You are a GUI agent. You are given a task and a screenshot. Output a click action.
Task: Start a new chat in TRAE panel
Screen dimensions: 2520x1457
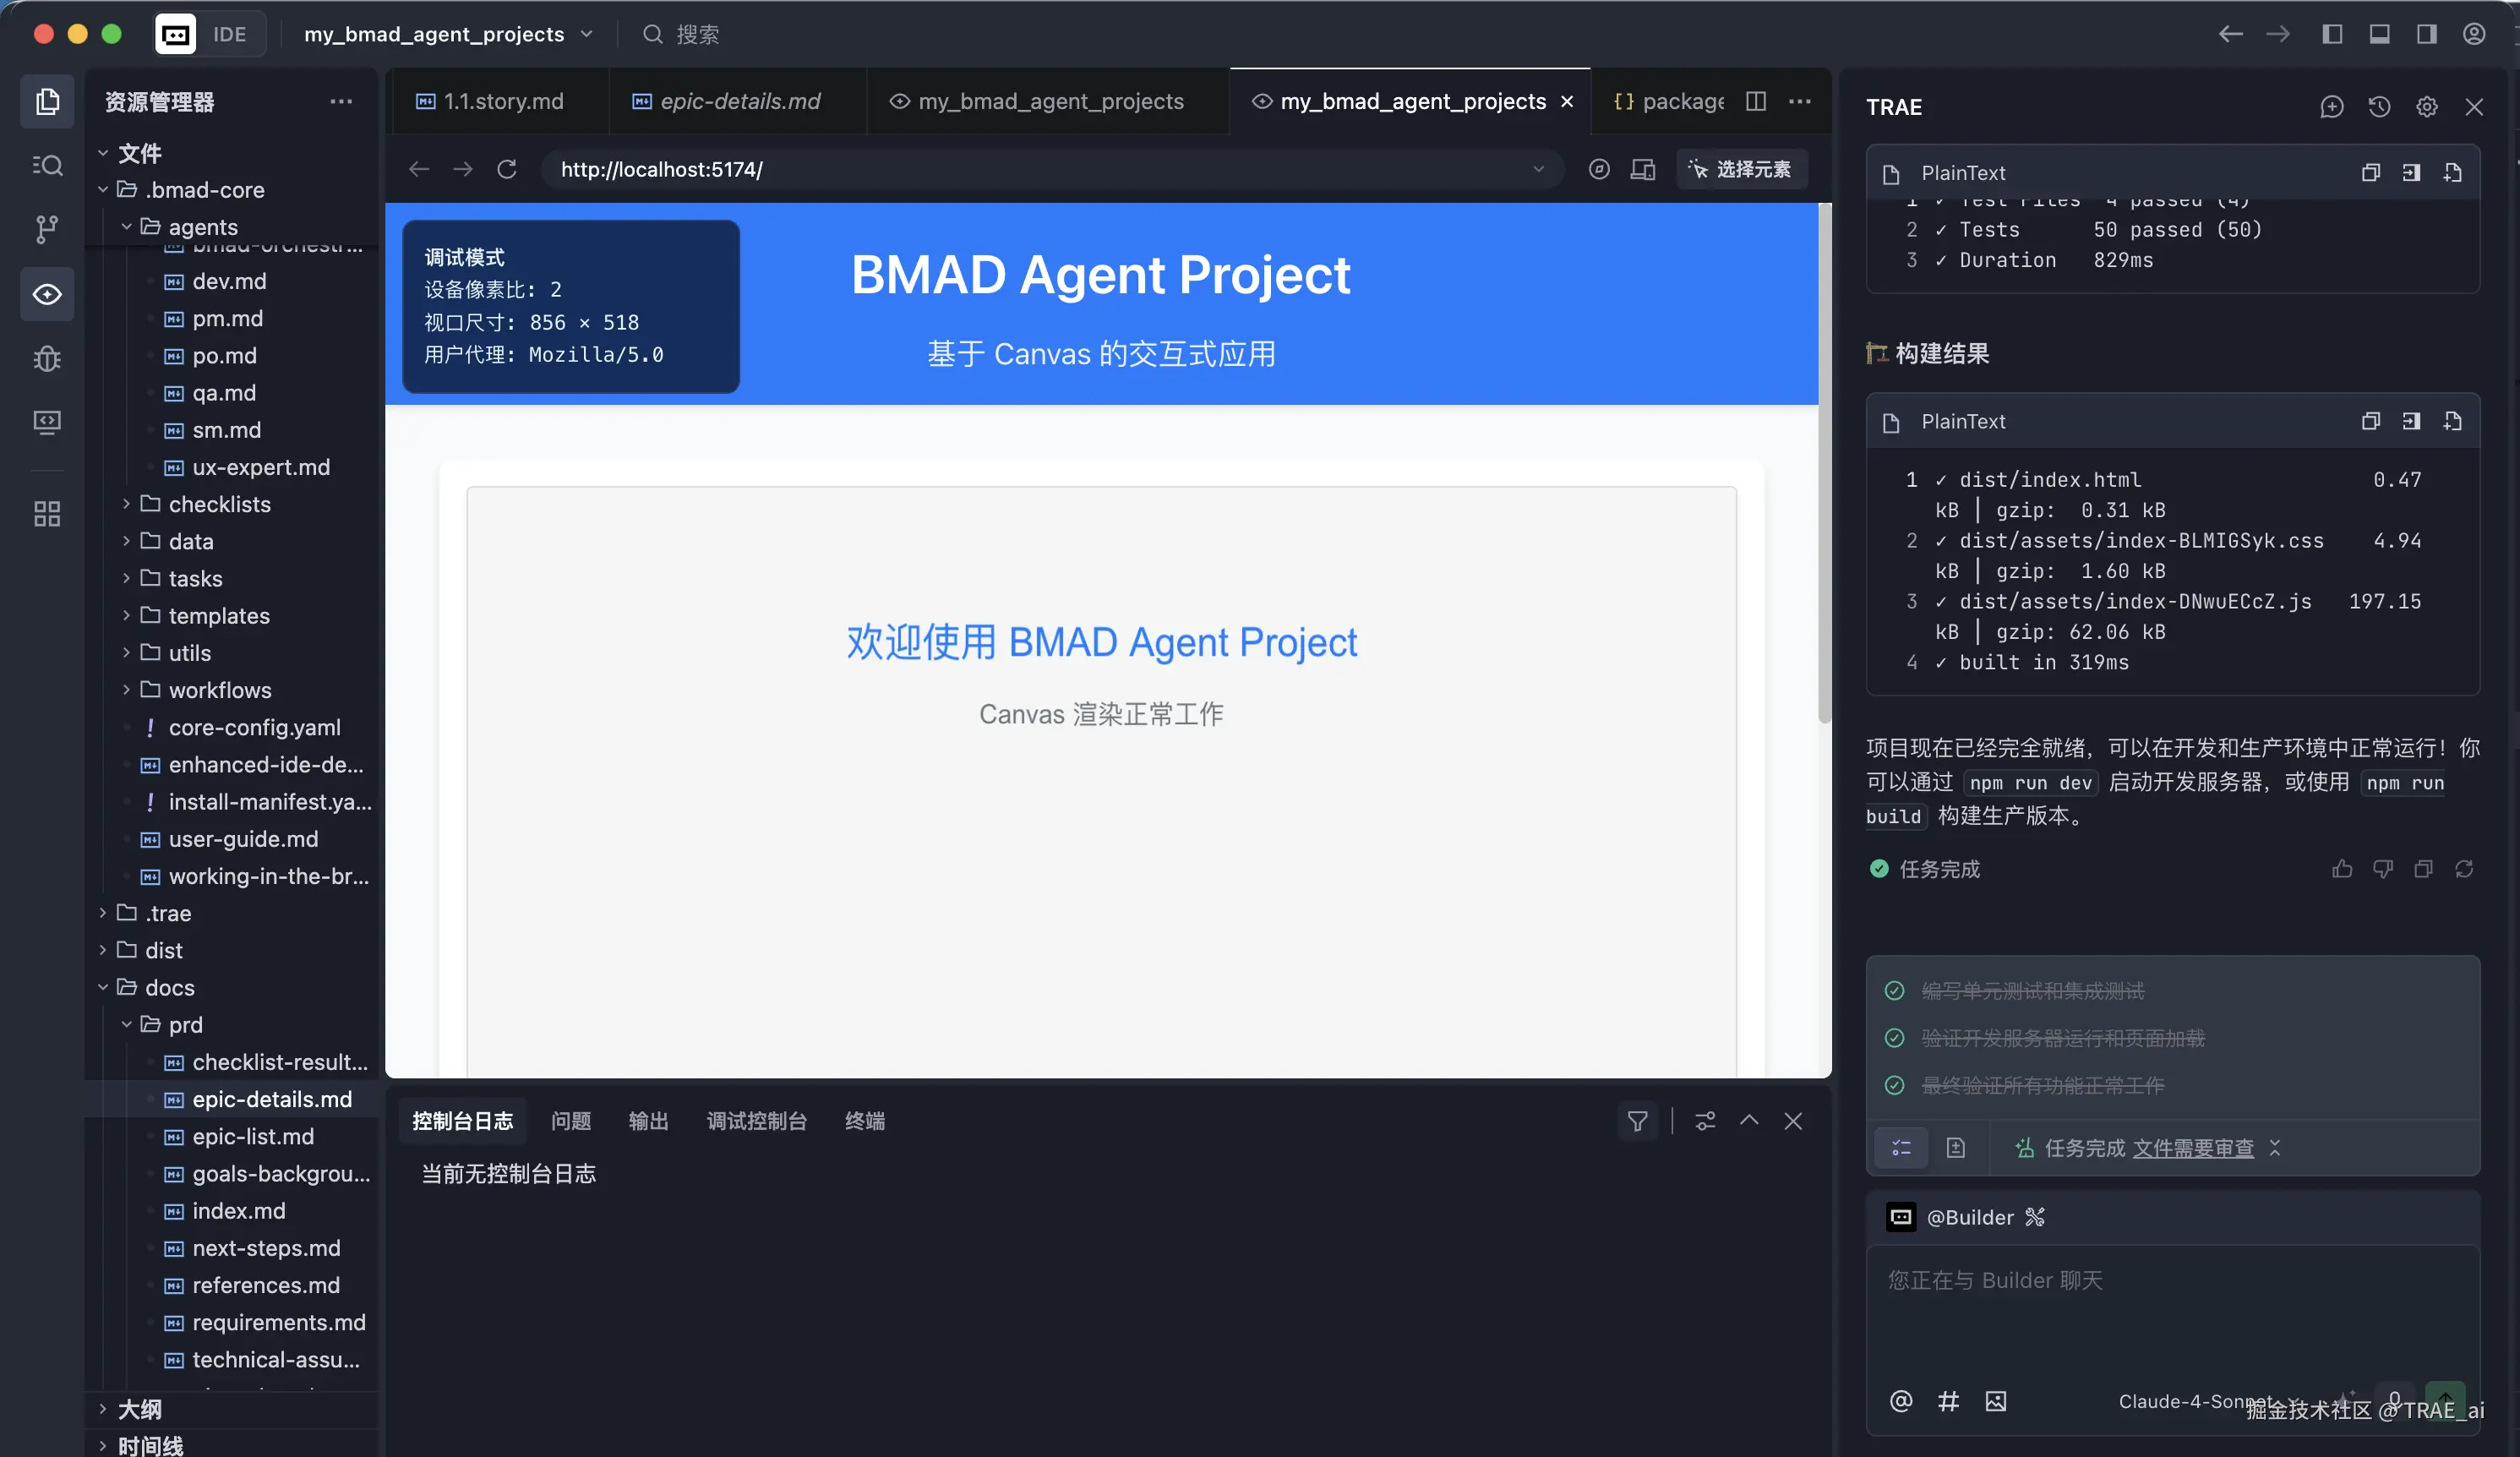click(x=2331, y=107)
